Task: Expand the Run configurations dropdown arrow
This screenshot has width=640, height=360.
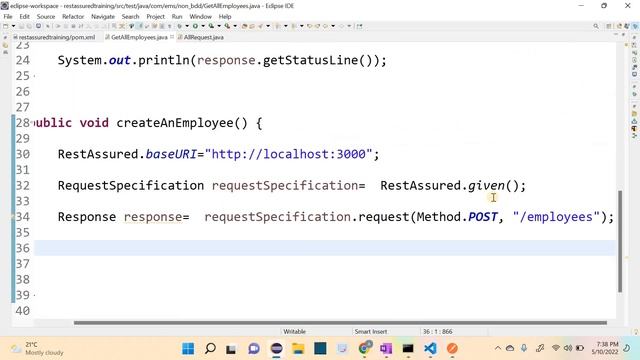Action: click(203, 26)
